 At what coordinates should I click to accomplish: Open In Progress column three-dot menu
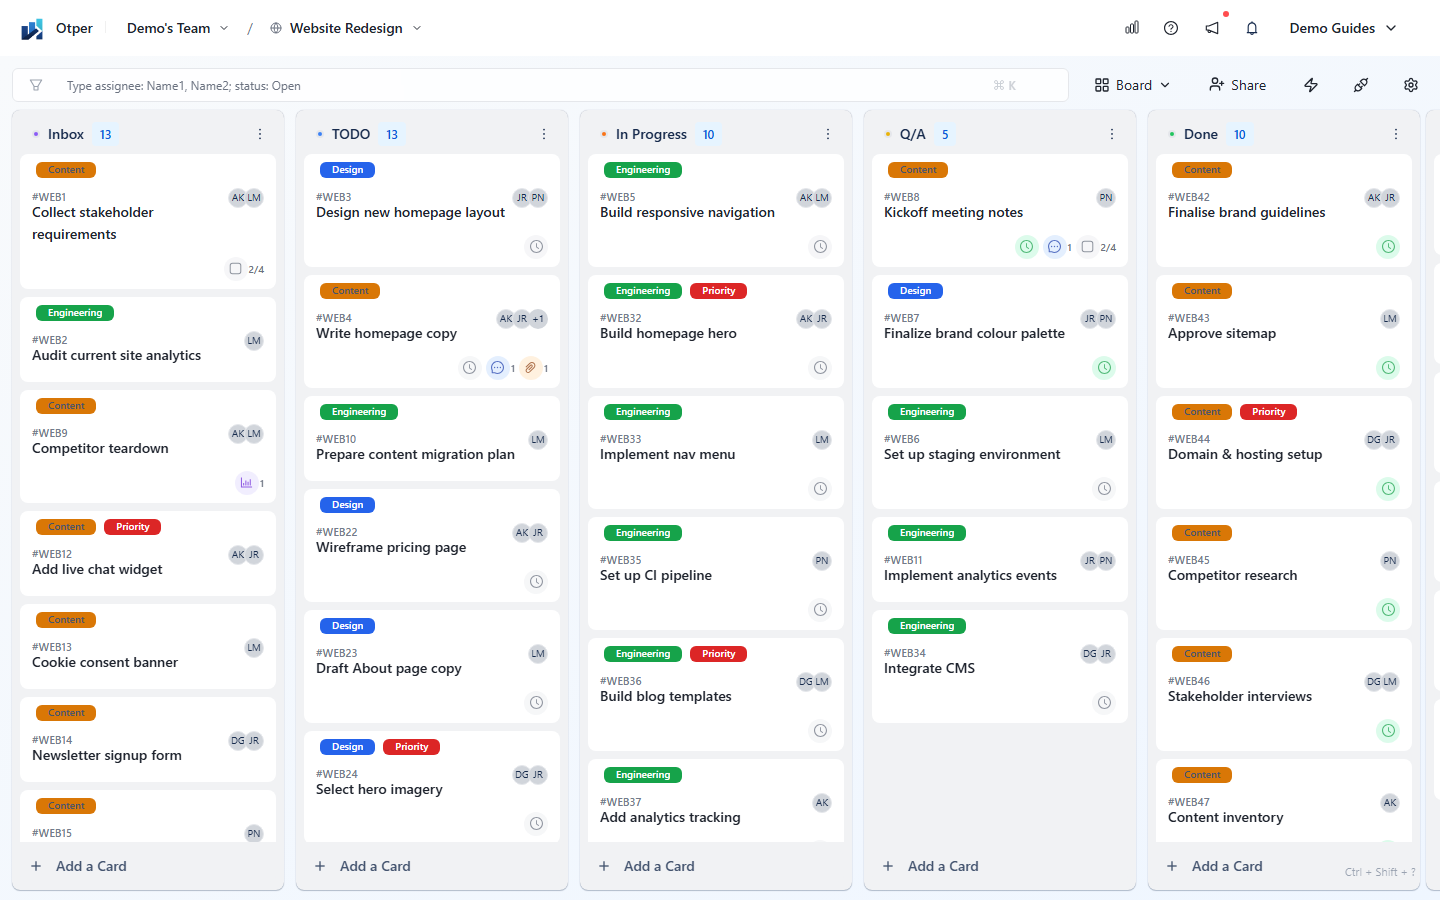(x=828, y=134)
